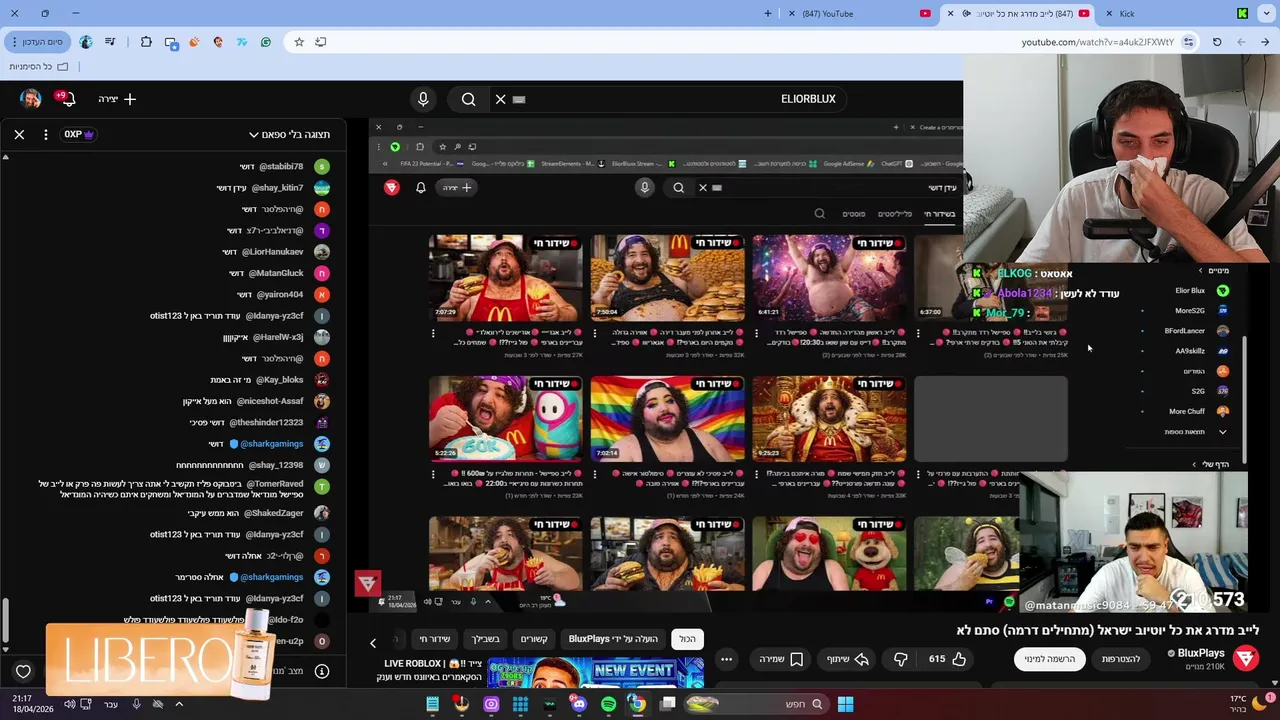Start voice search with the microphone
Viewport: 1280px width, 720px height.
pyautogui.click(x=423, y=99)
